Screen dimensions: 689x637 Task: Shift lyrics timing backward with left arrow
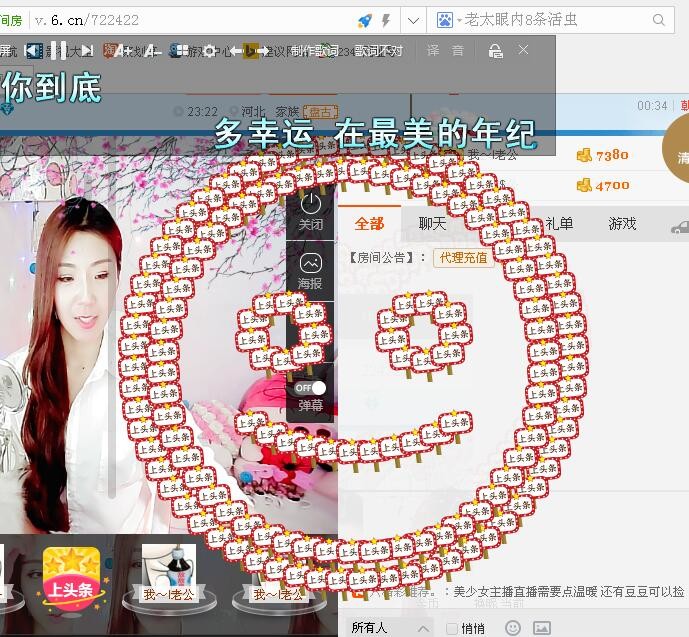(x=236, y=51)
